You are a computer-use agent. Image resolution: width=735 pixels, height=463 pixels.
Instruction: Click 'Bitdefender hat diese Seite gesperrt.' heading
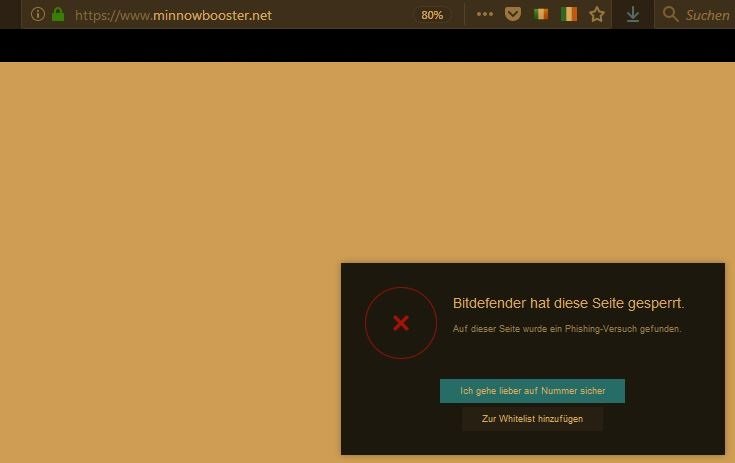point(569,304)
